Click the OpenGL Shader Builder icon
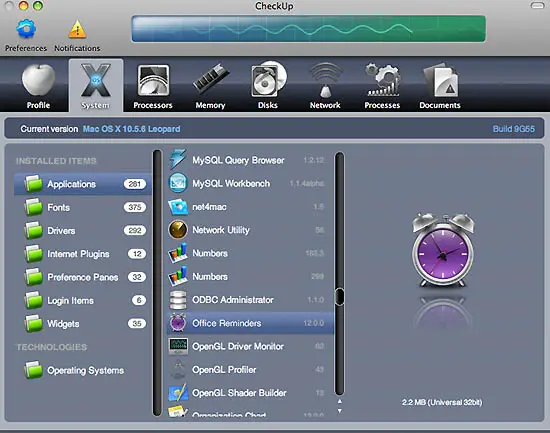Screen dimensions: 550x433 (178, 393)
